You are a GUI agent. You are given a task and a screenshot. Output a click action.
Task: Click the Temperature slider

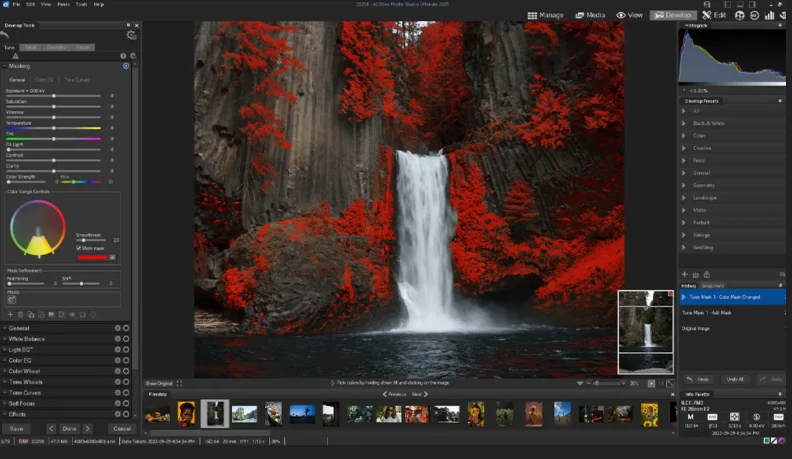(53, 128)
